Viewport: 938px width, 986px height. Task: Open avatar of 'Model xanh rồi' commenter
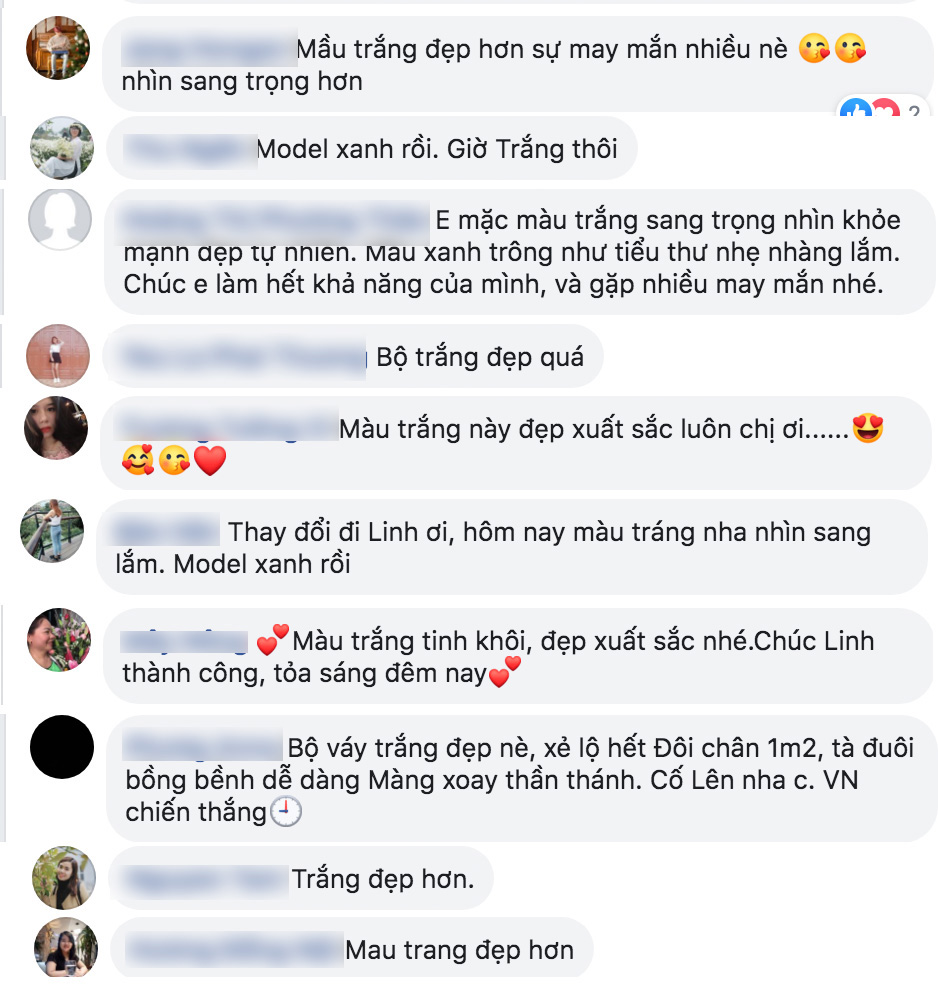[62, 148]
